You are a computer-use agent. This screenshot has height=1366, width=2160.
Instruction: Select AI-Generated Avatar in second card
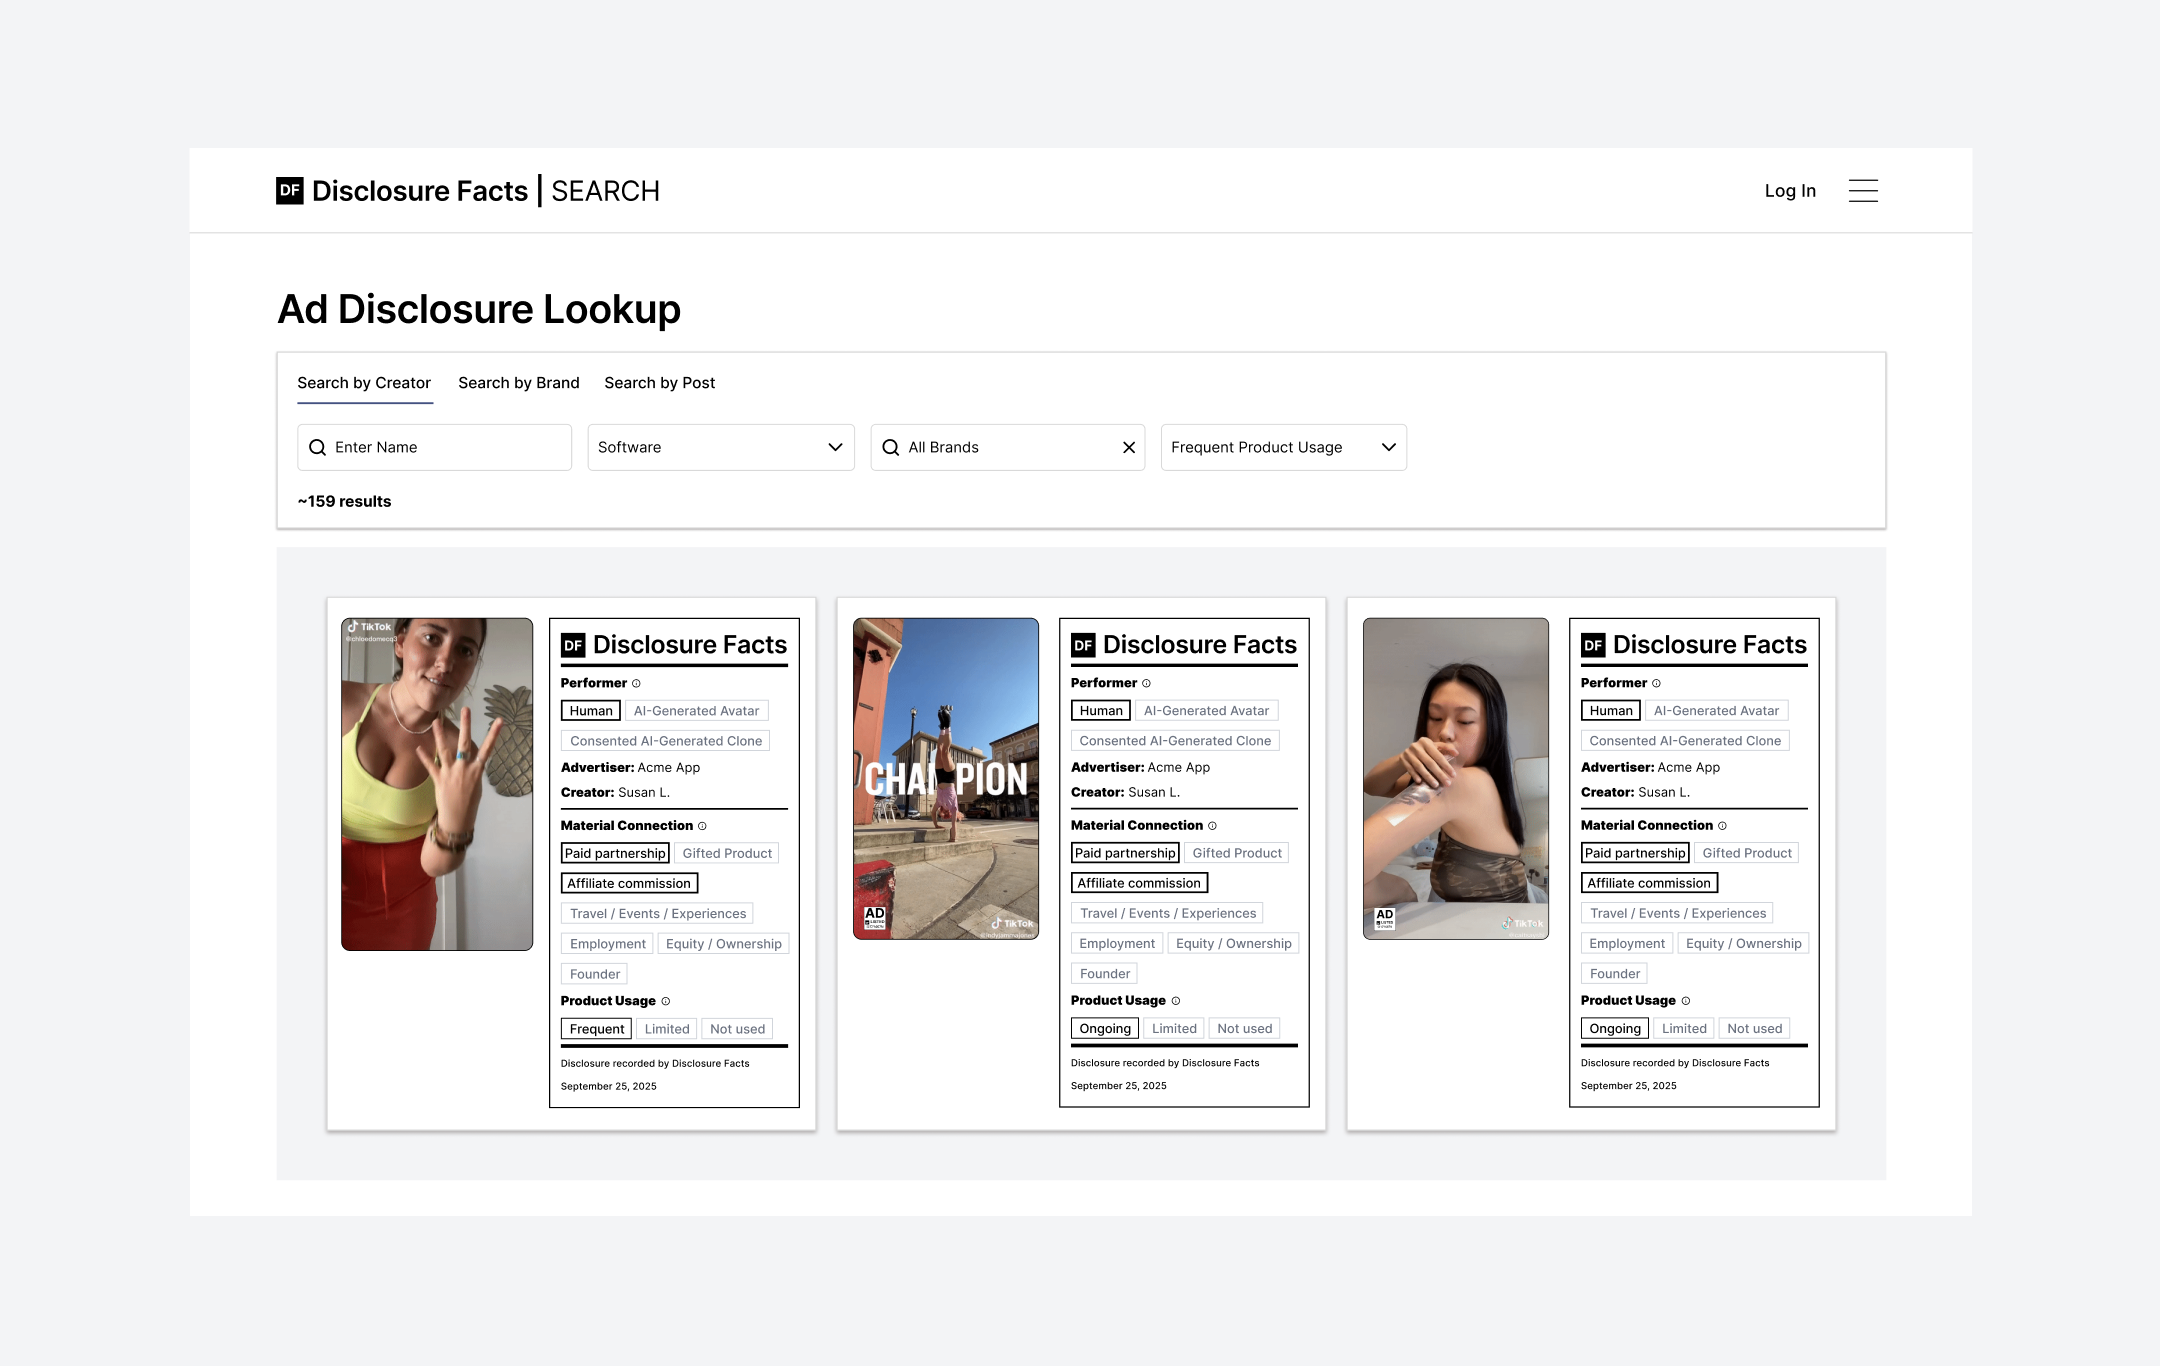pos(1206,711)
